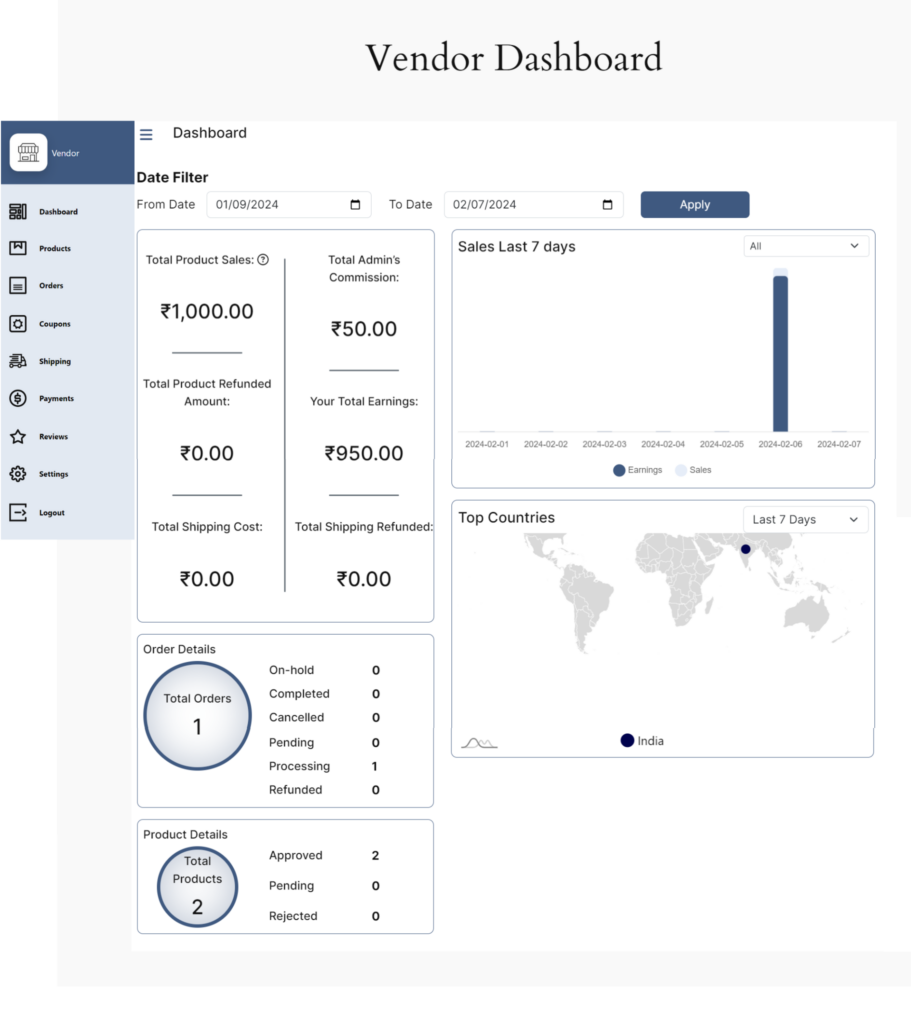Toggle the Sales legend below the chart
Viewport: 911px width, 1024px height.
(692, 470)
